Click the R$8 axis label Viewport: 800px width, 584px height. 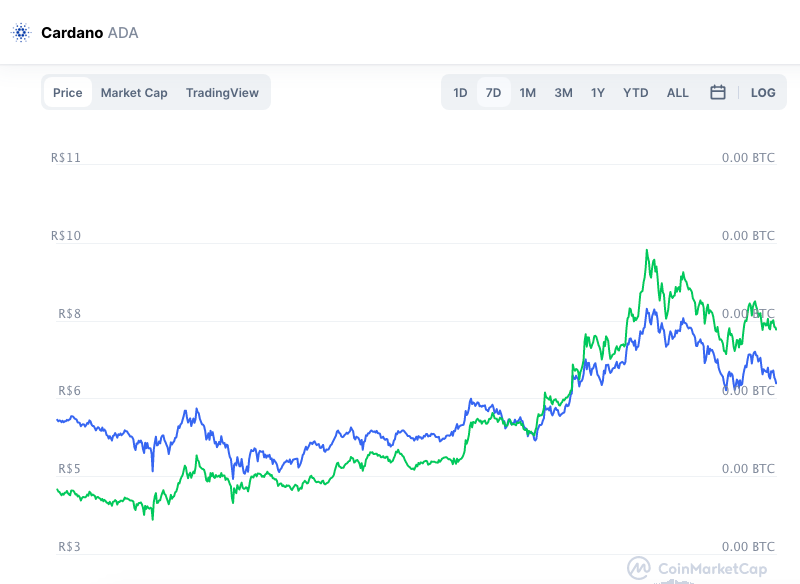click(69, 314)
